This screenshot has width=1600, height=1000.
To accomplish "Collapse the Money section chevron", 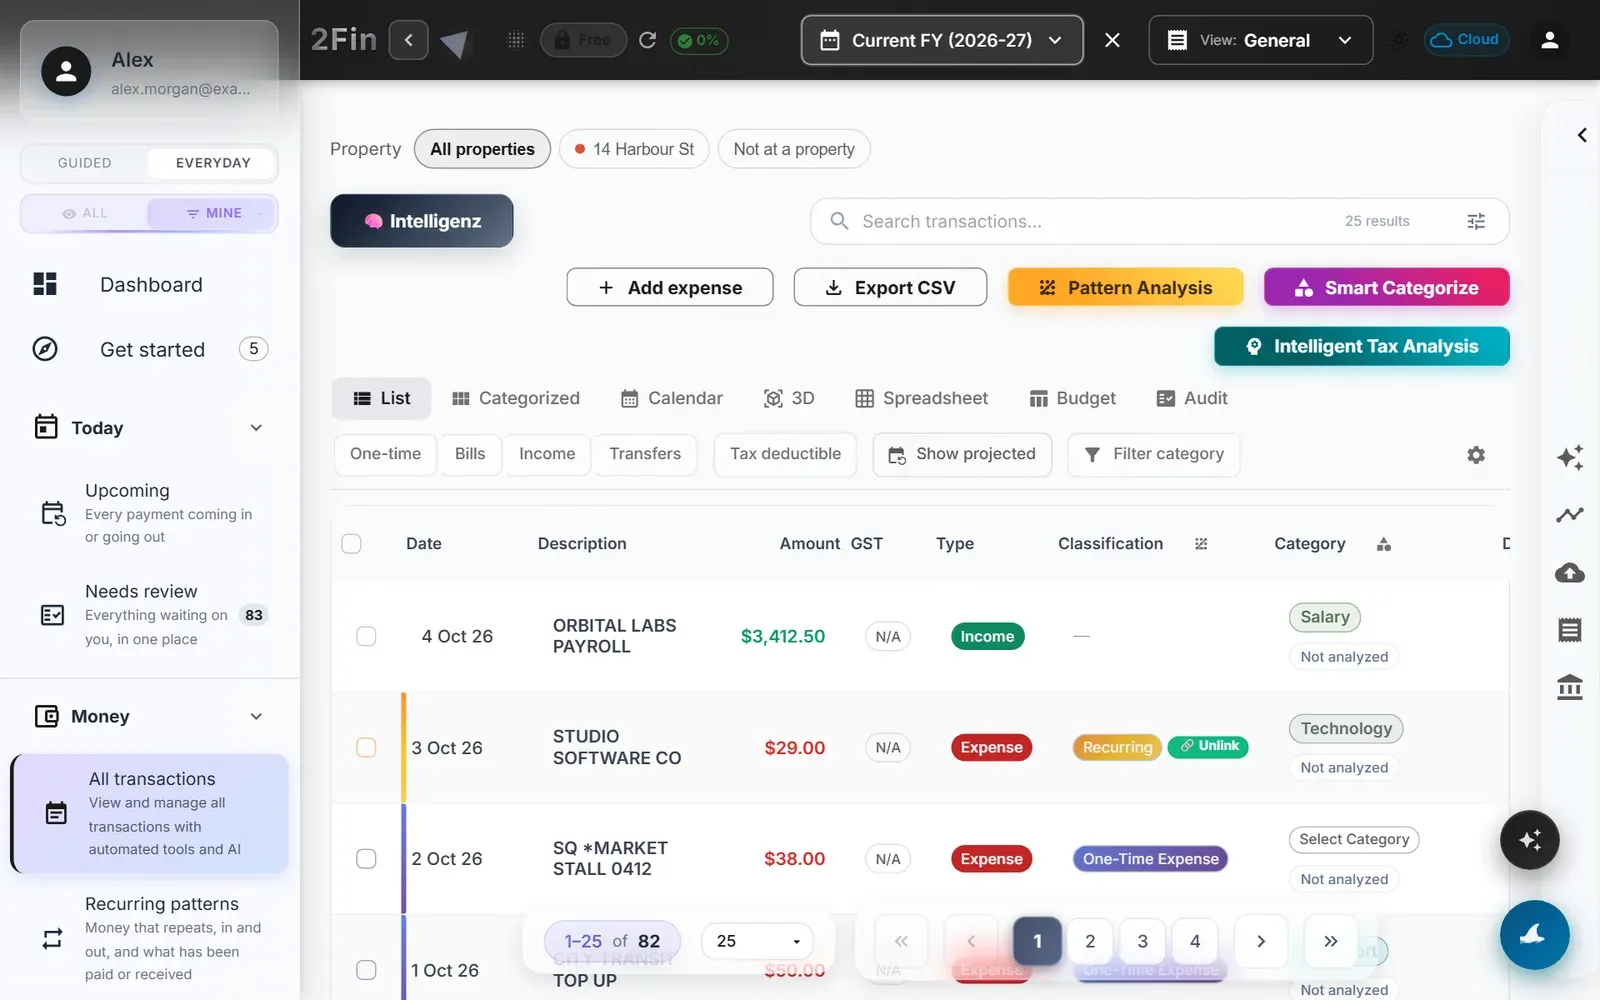I will [x=256, y=716].
